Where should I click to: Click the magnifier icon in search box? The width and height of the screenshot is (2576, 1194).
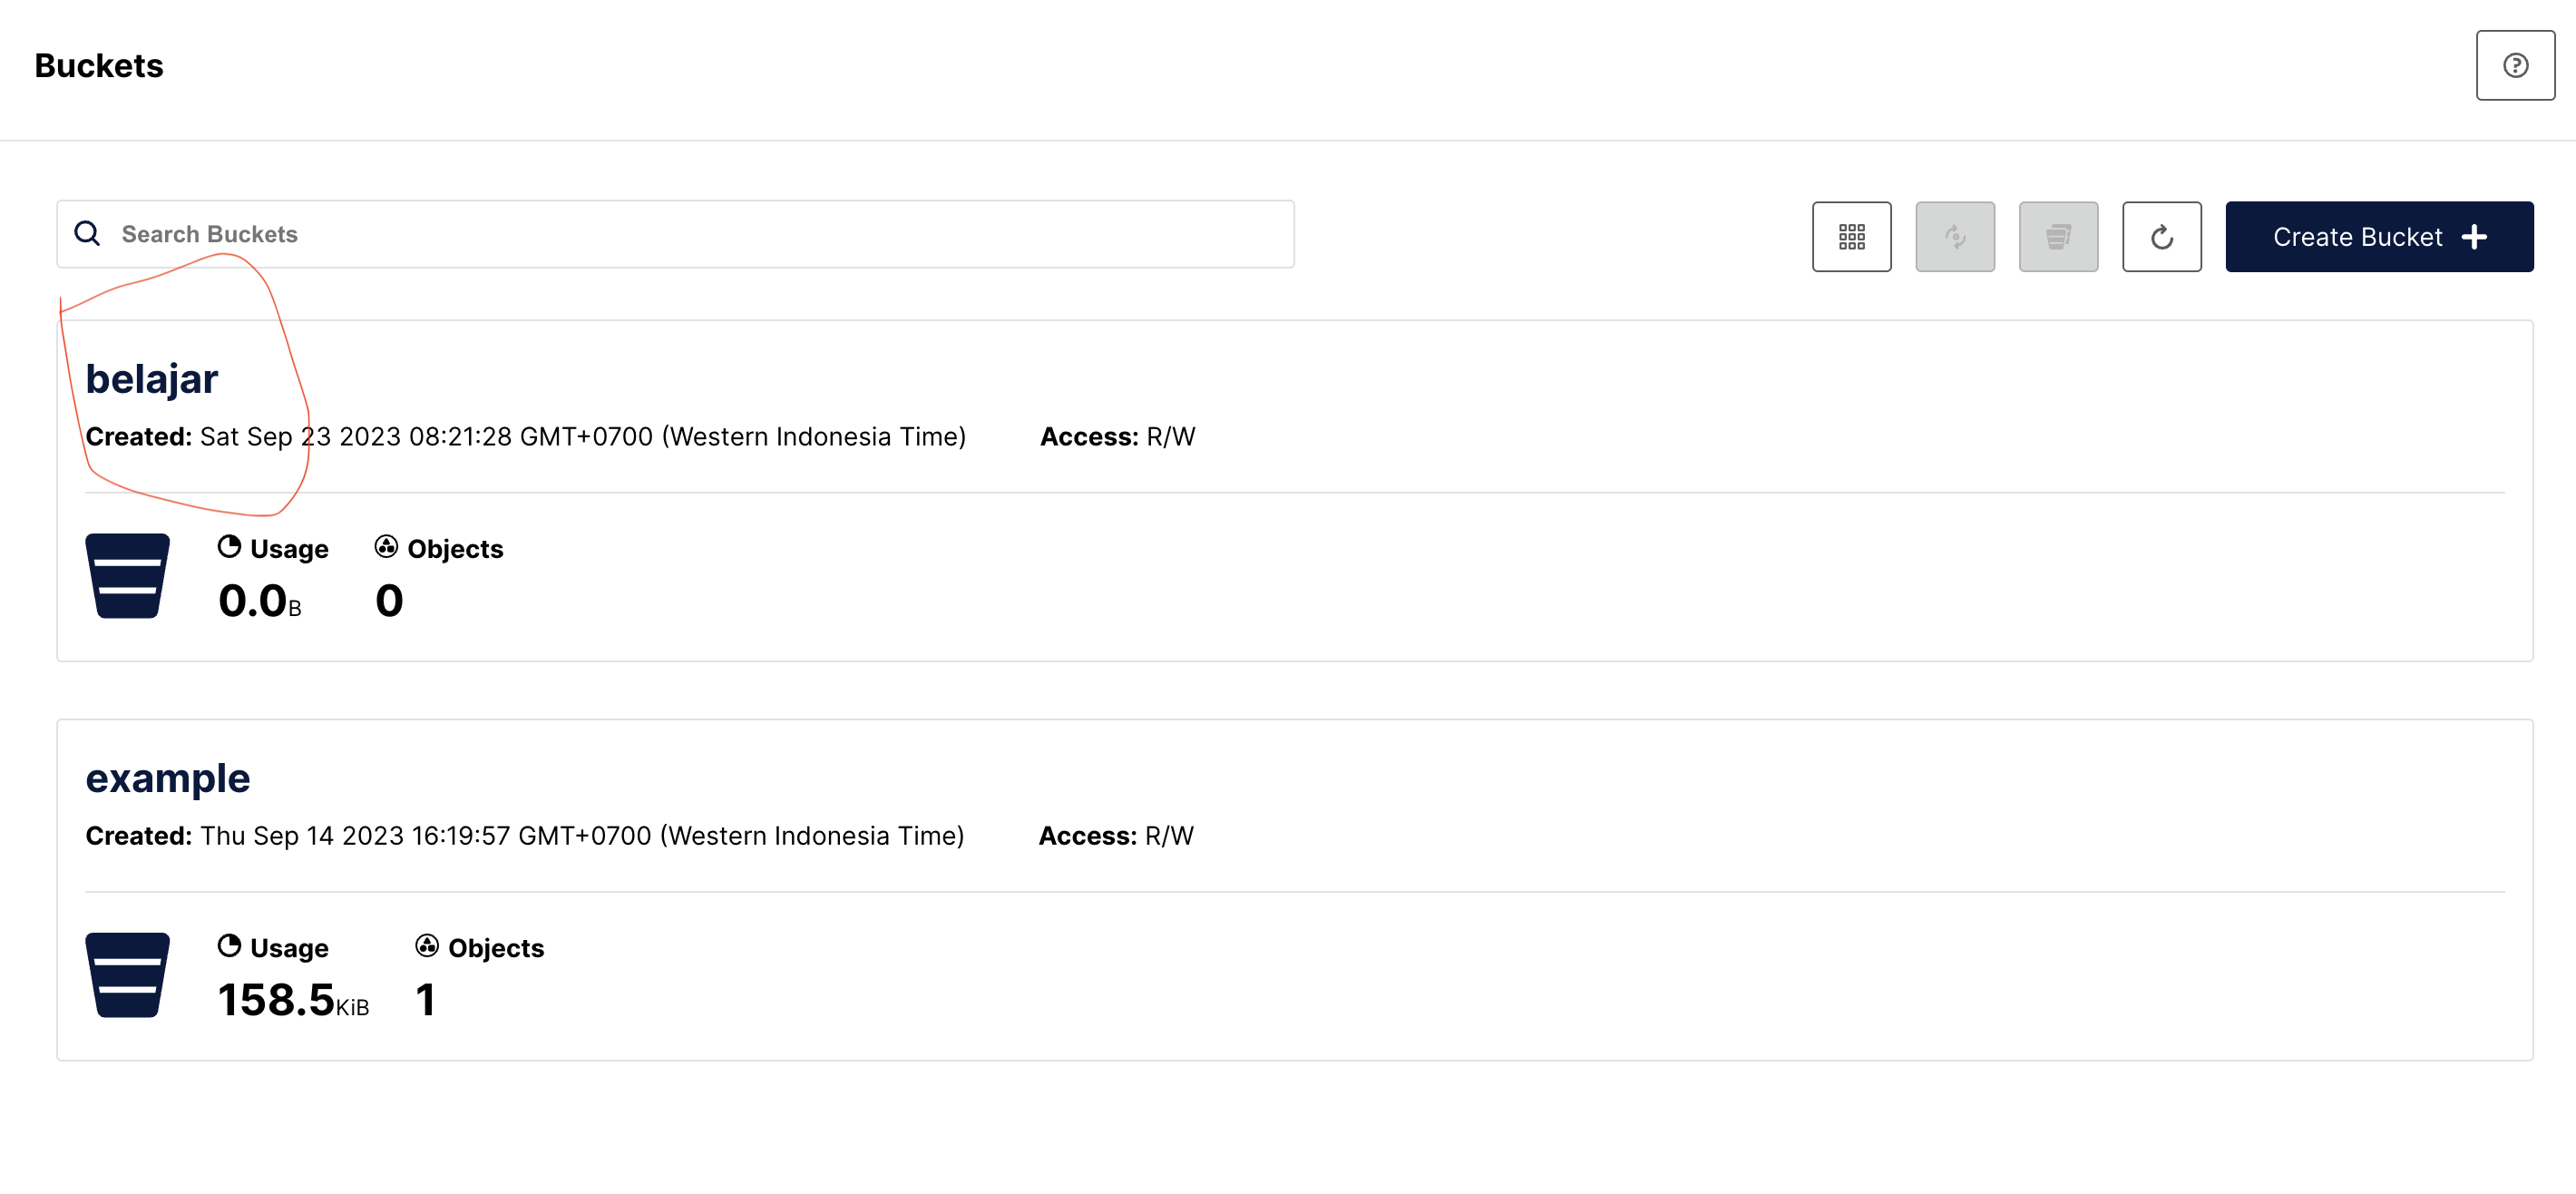point(88,234)
